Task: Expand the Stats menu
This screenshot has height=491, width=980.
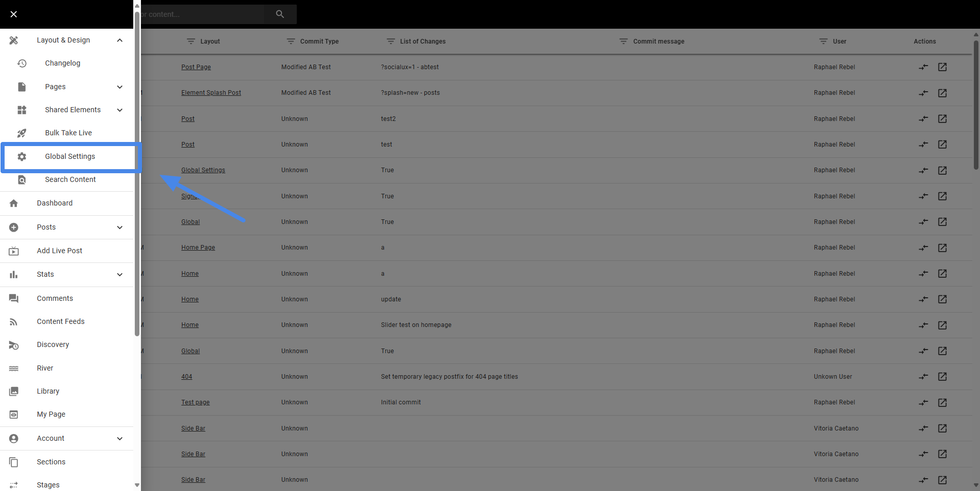Action: click(x=120, y=274)
